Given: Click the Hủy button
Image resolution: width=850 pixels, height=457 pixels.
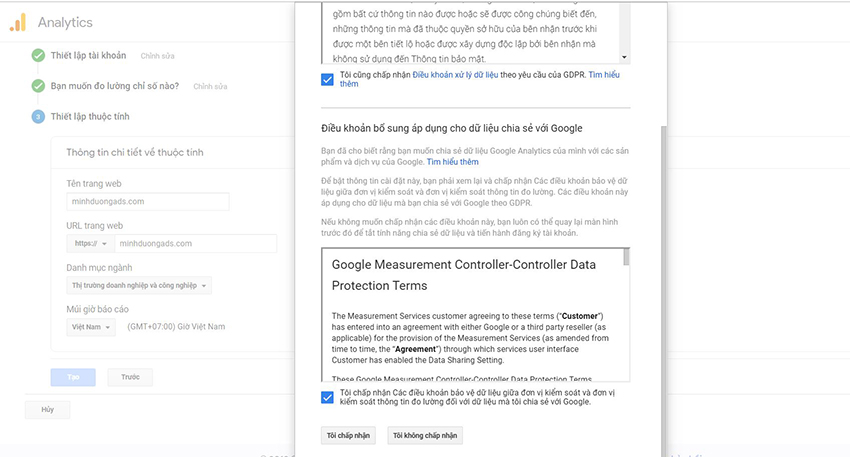Looking at the screenshot, I should coord(48,410).
